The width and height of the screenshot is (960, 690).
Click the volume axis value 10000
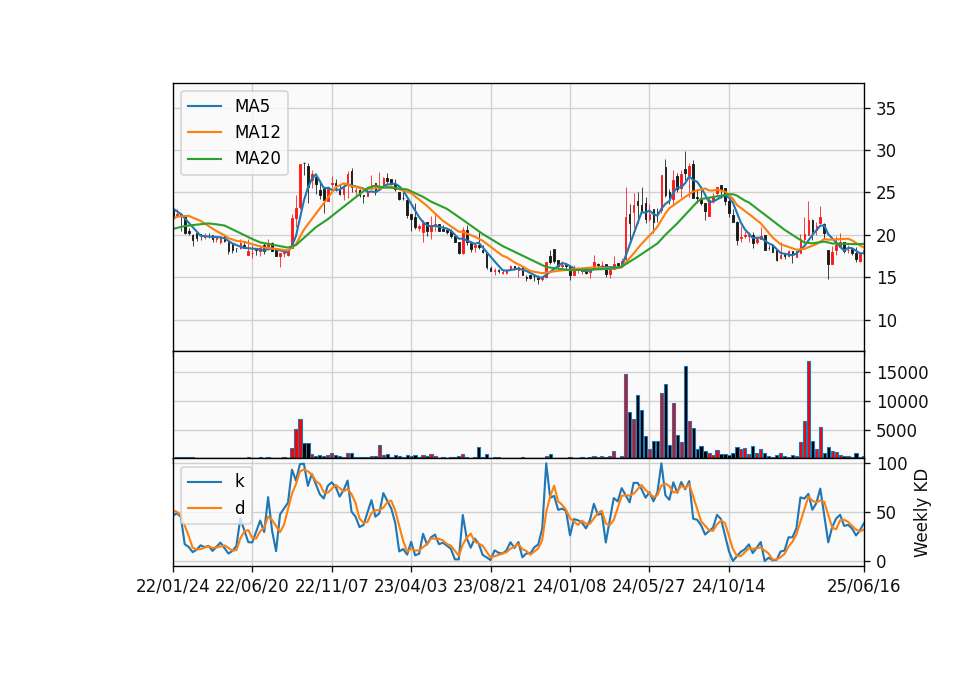tap(902, 402)
